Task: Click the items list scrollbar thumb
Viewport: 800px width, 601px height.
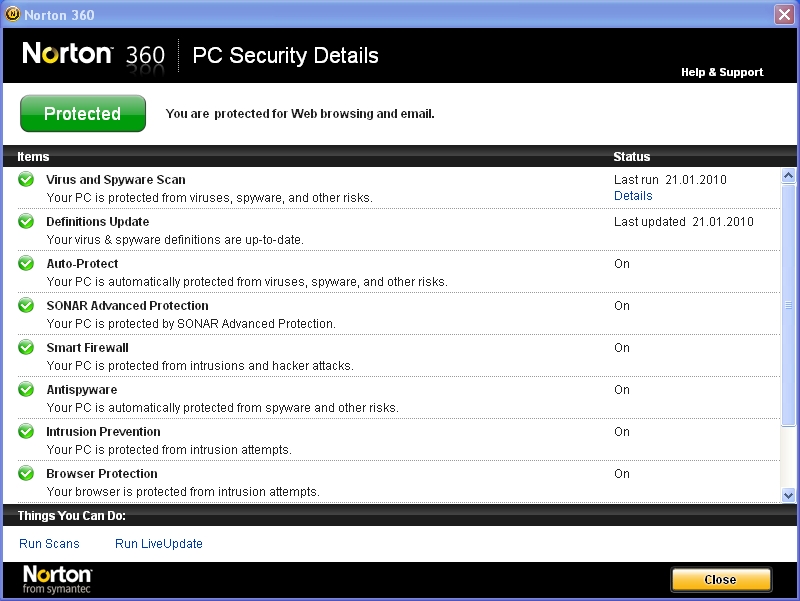Action: pos(788,305)
